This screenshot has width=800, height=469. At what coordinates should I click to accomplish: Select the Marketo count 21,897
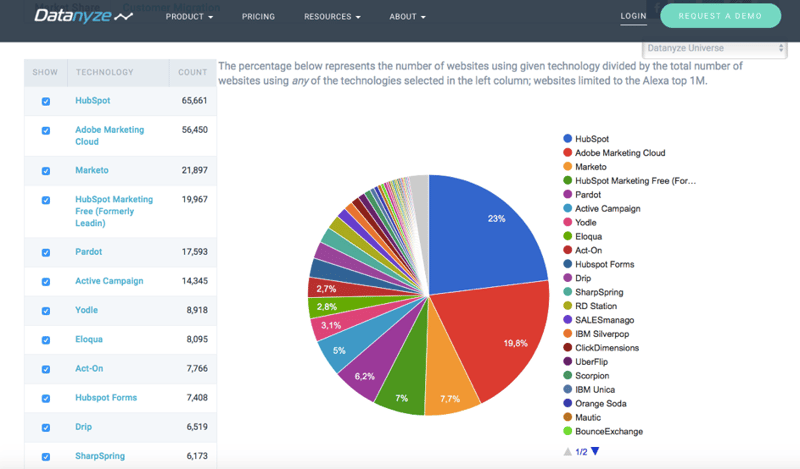point(194,170)
